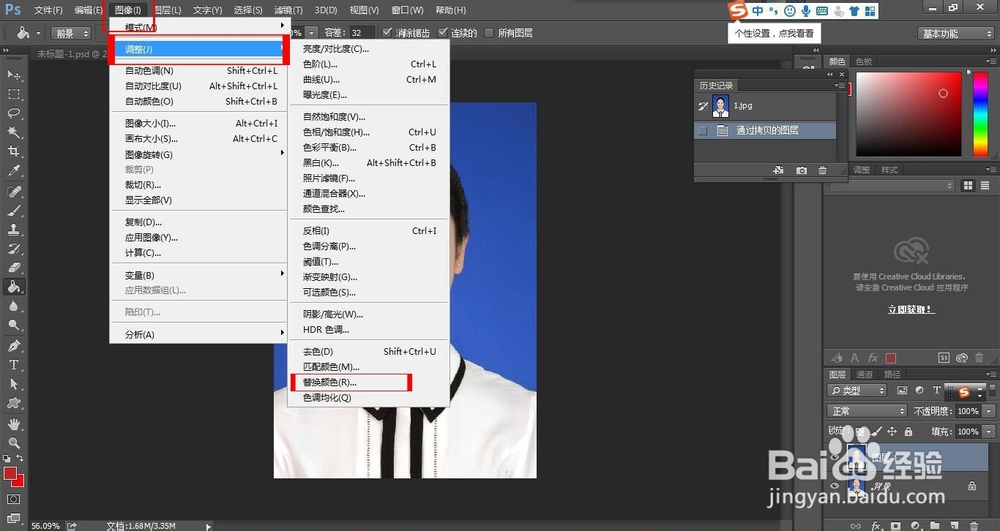Viewport: 1000px width, 531px height.
Task: Select the Dodge tool
Action: tap(14, 326)
